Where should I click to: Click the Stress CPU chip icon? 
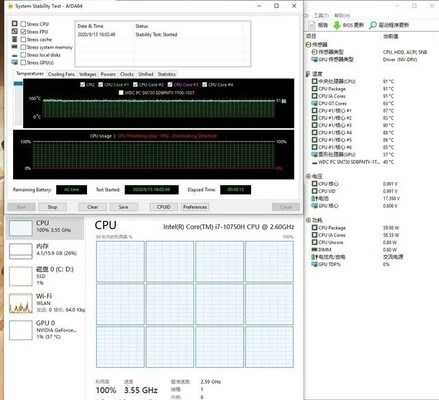coord(14,24)
